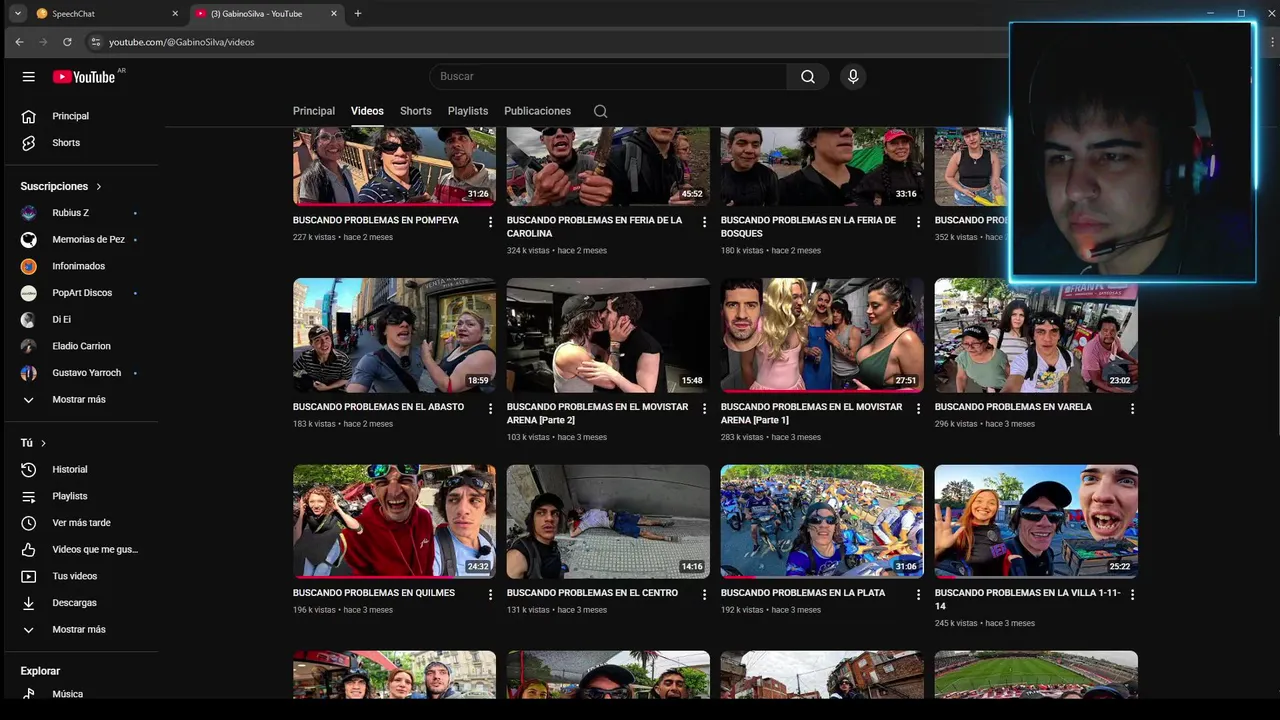Image resolution: width=1280 pixels, height=720 pixels.
Task: Play BUSCANDO PROBLEMAS EN VARELA thumbnail
Action: [1036, 335]
